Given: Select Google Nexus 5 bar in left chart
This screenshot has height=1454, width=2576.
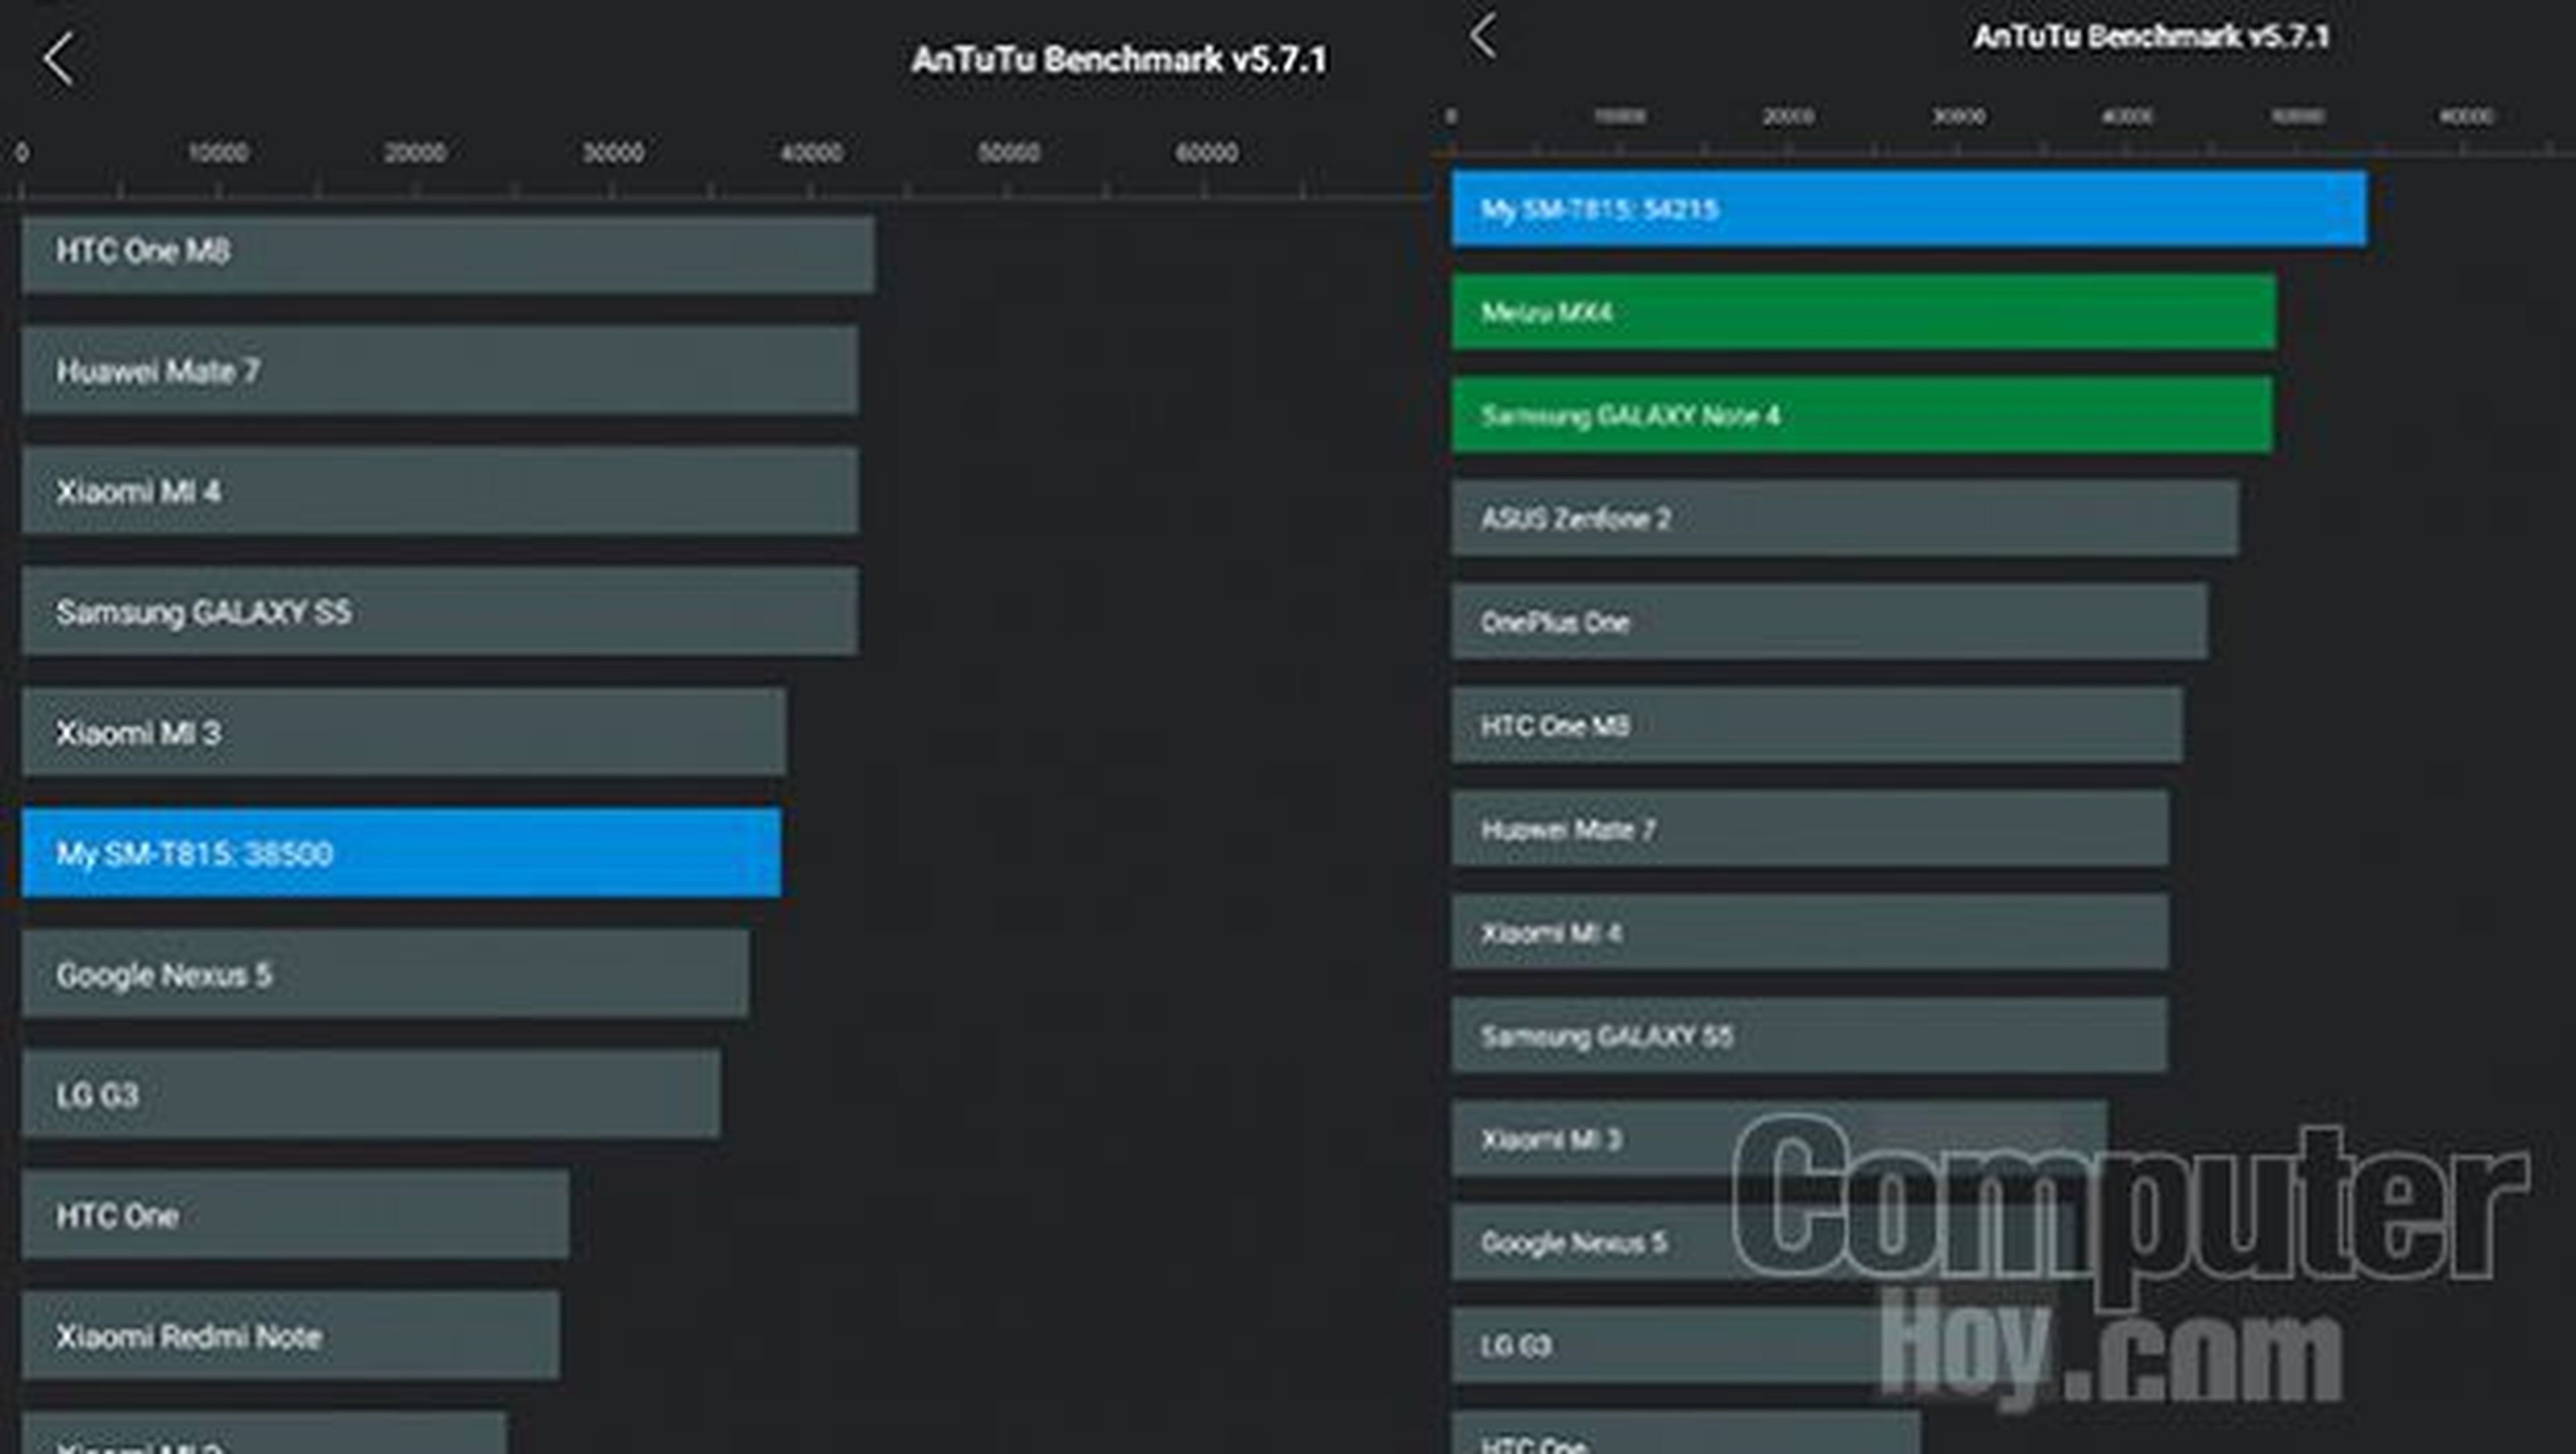Looking at the screenshot, I should 385,974.
